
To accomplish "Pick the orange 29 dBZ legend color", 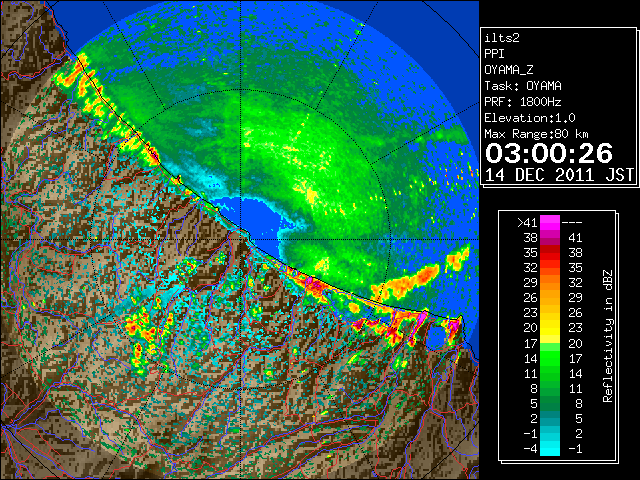I will (550, 282).
